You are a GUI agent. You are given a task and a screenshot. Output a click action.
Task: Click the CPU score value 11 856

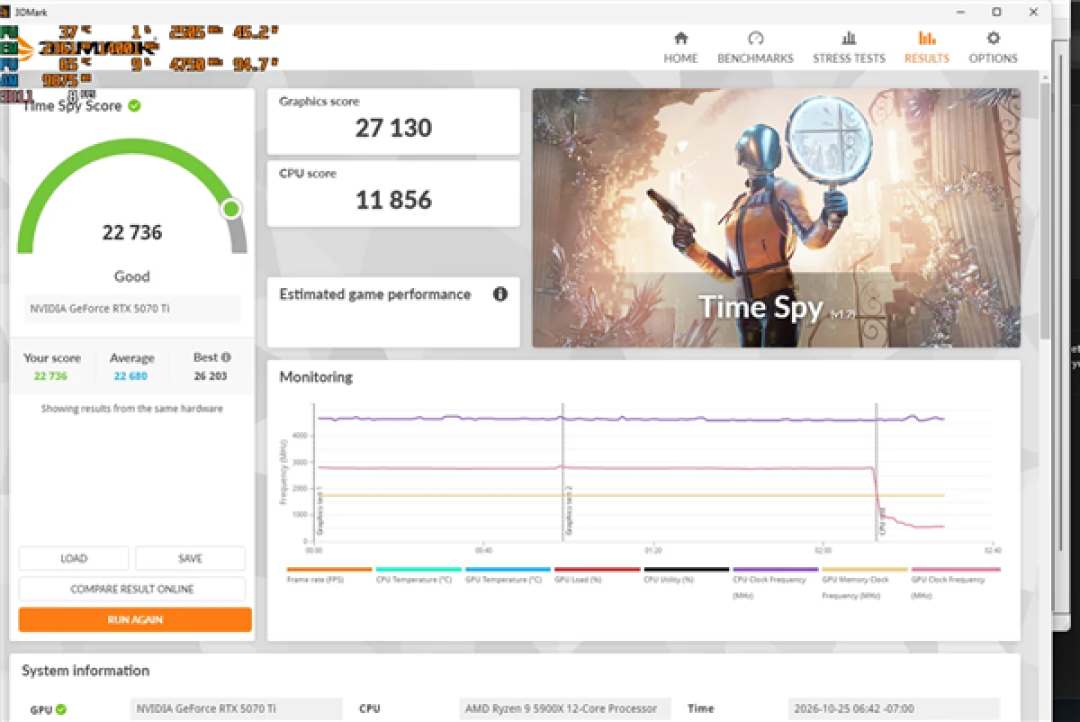coord(393,200)
